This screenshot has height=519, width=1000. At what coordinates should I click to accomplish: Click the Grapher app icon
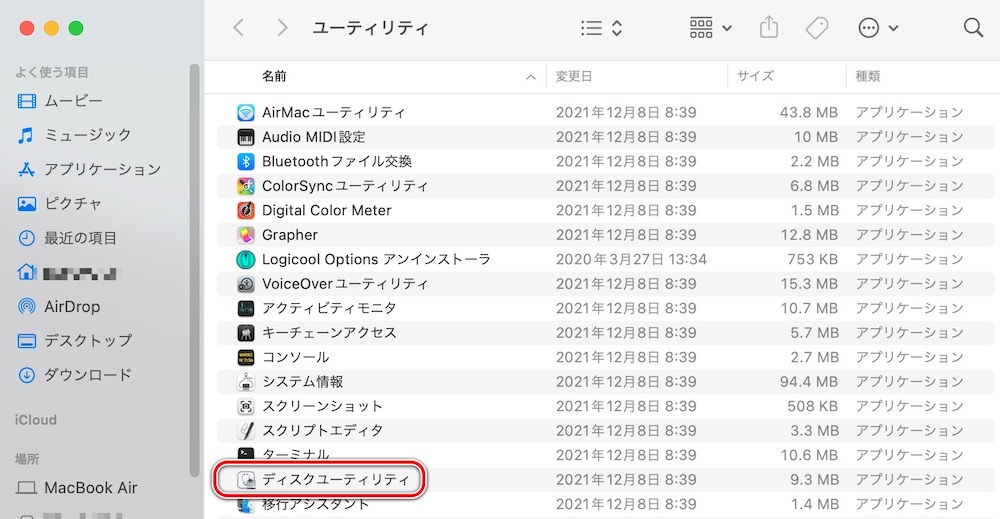(x=246, y=235)
